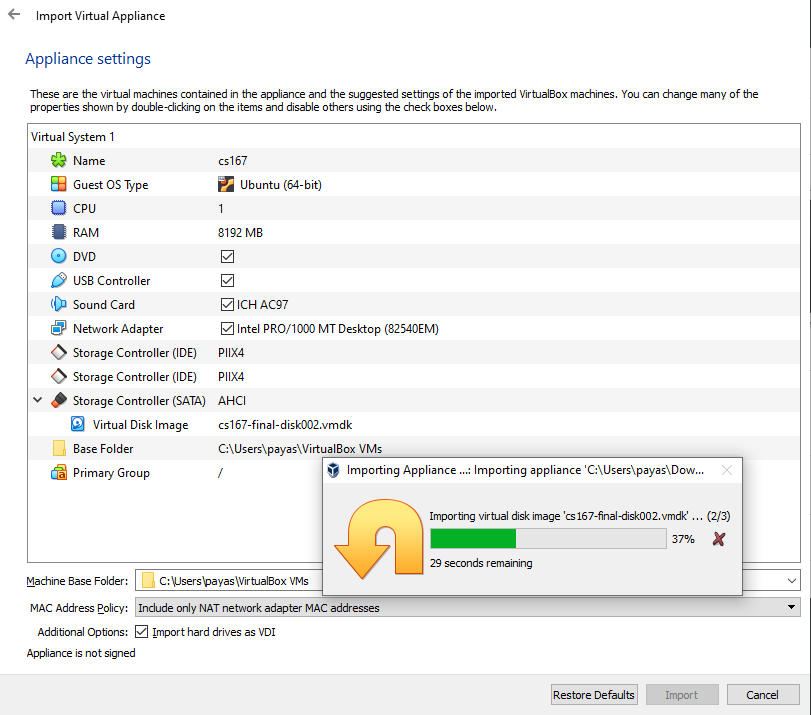Viewport: 811px width, 715px height.
Task: Click the Appliance is not signed text
Action: pos(81,653)
